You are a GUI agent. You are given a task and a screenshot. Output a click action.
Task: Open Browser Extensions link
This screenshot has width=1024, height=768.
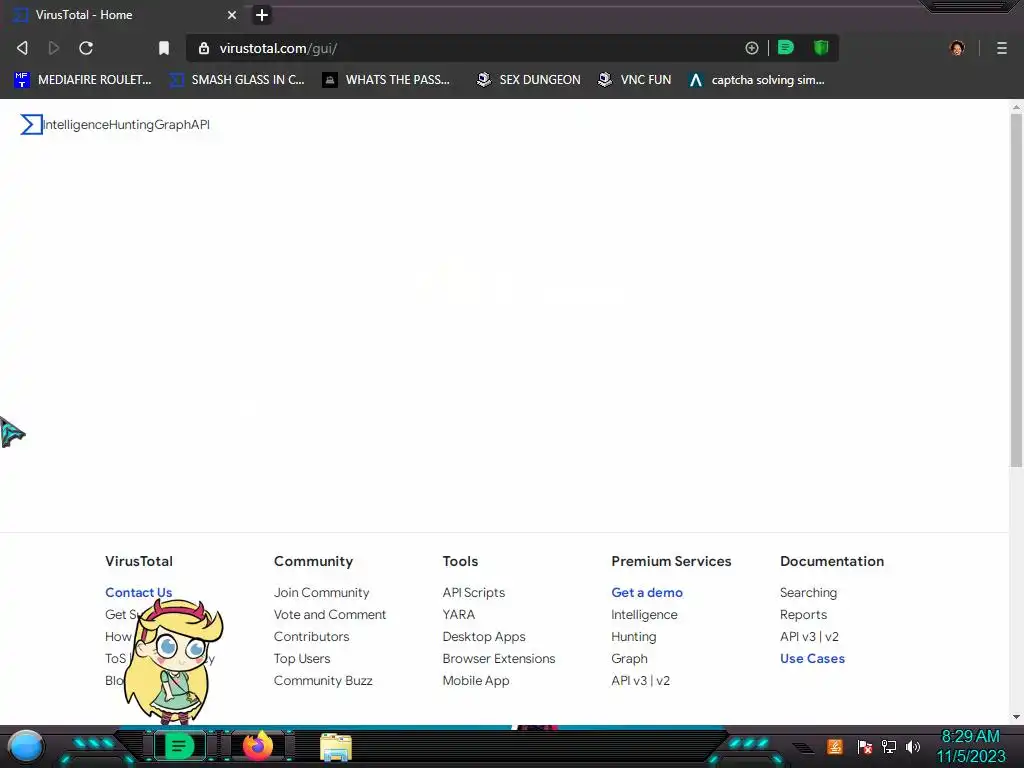coord(499,658)
